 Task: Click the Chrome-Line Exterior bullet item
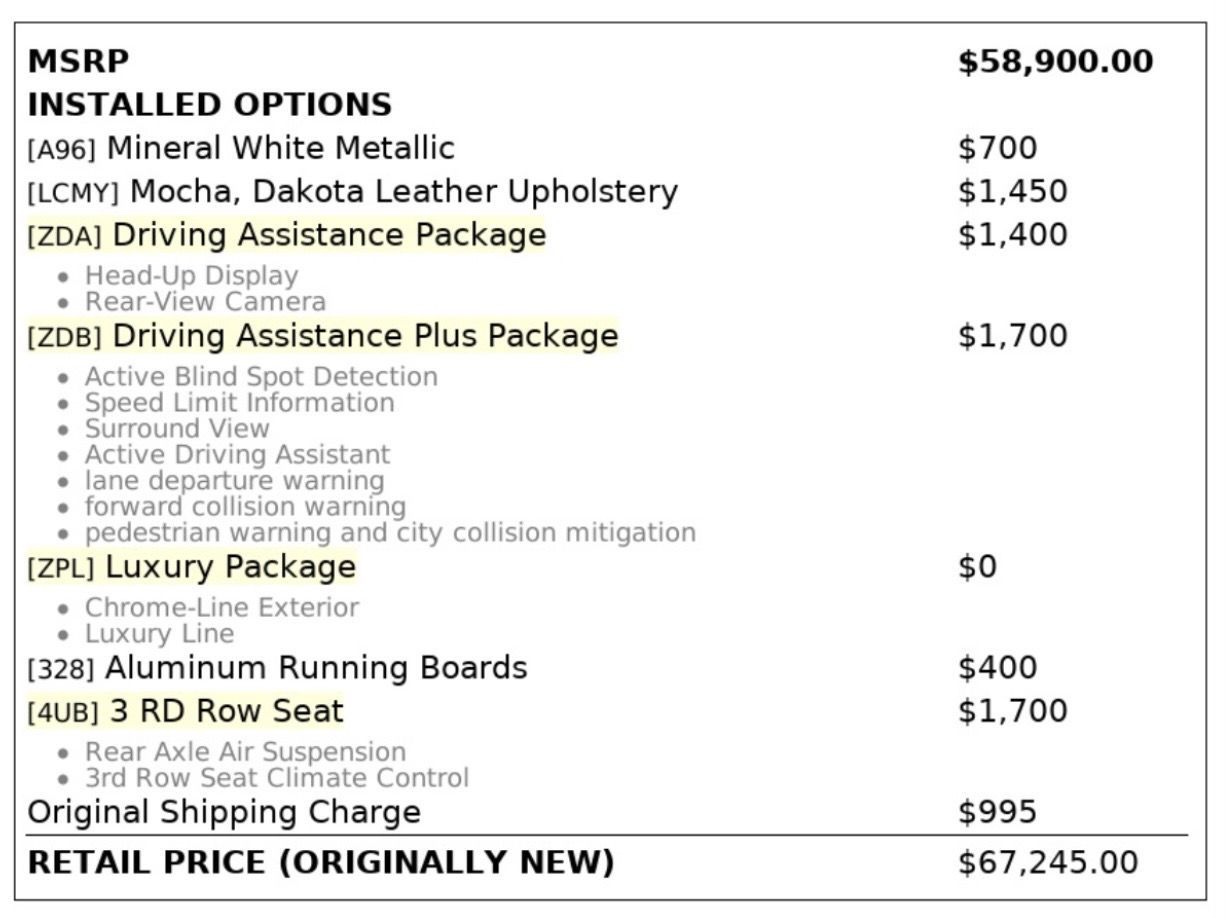point(221,607)
